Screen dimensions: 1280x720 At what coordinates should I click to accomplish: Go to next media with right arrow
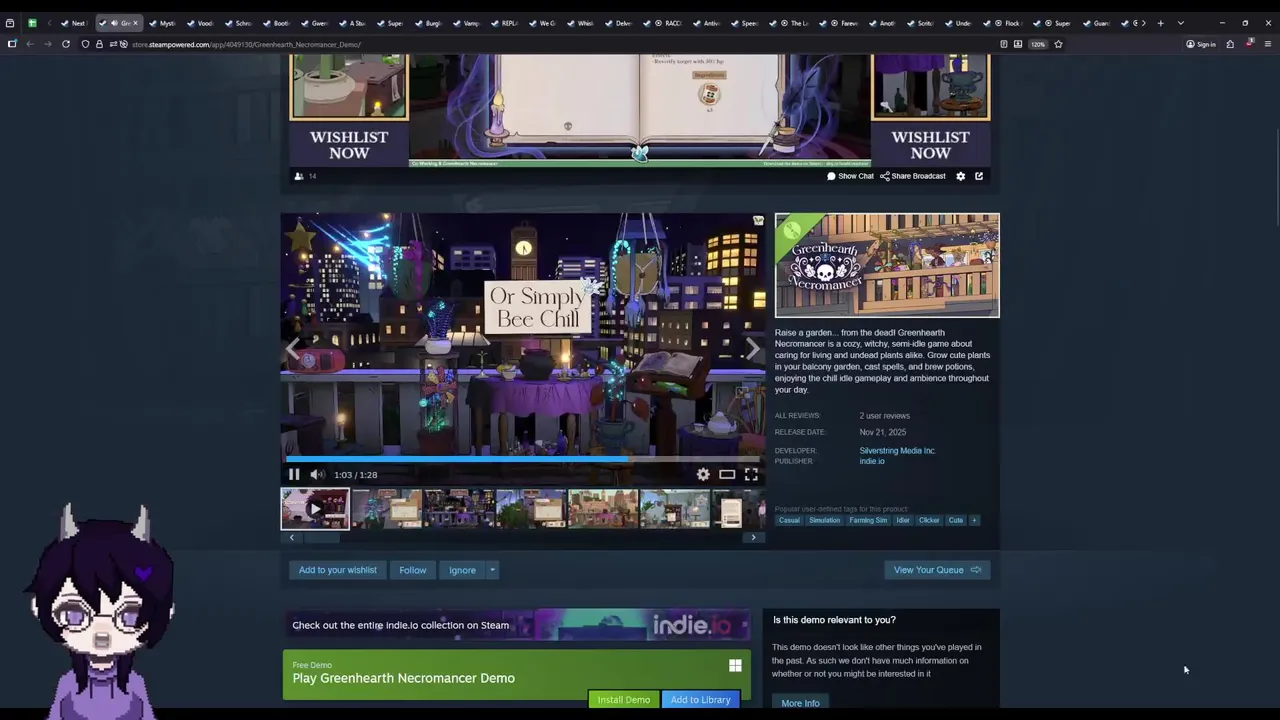tap(752, 348)
